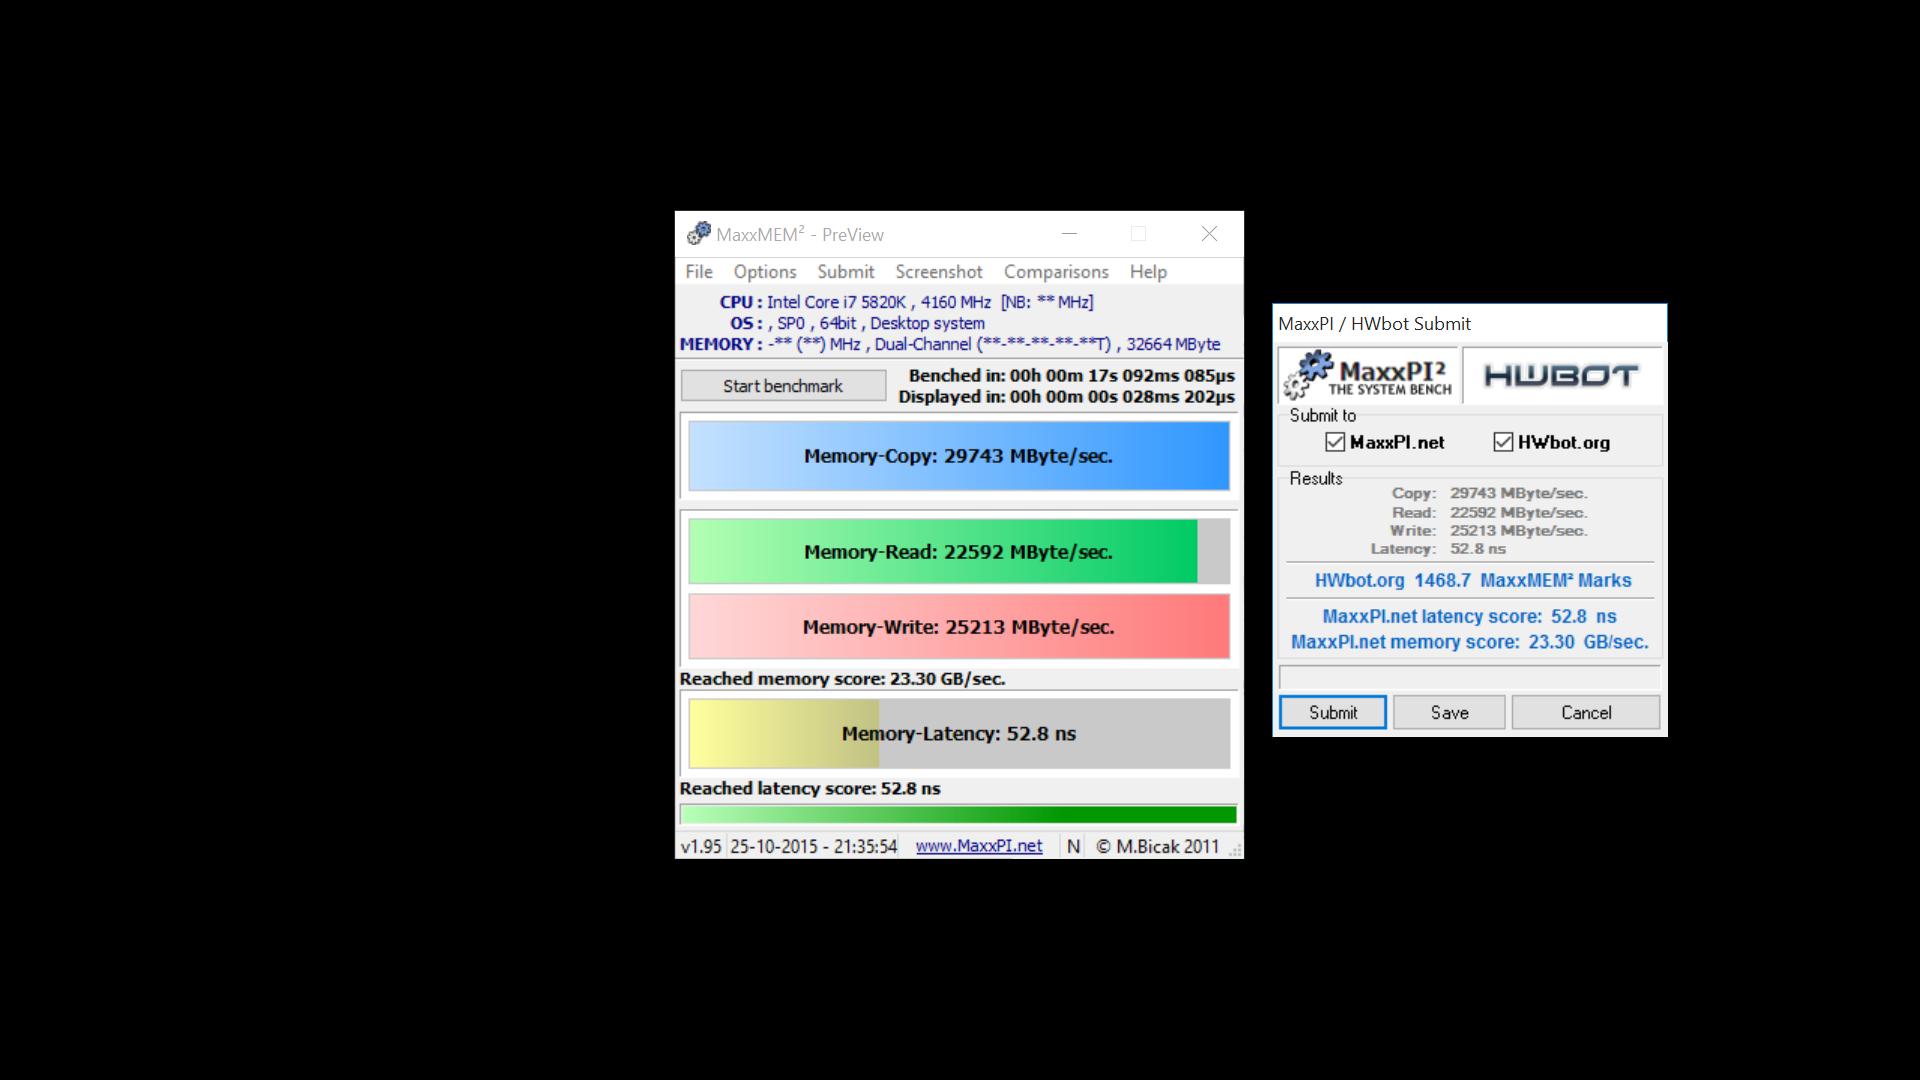Close the MaxxMEM² PreView window
This screenshot has width=1920, height=1080.
[1209, 234]
